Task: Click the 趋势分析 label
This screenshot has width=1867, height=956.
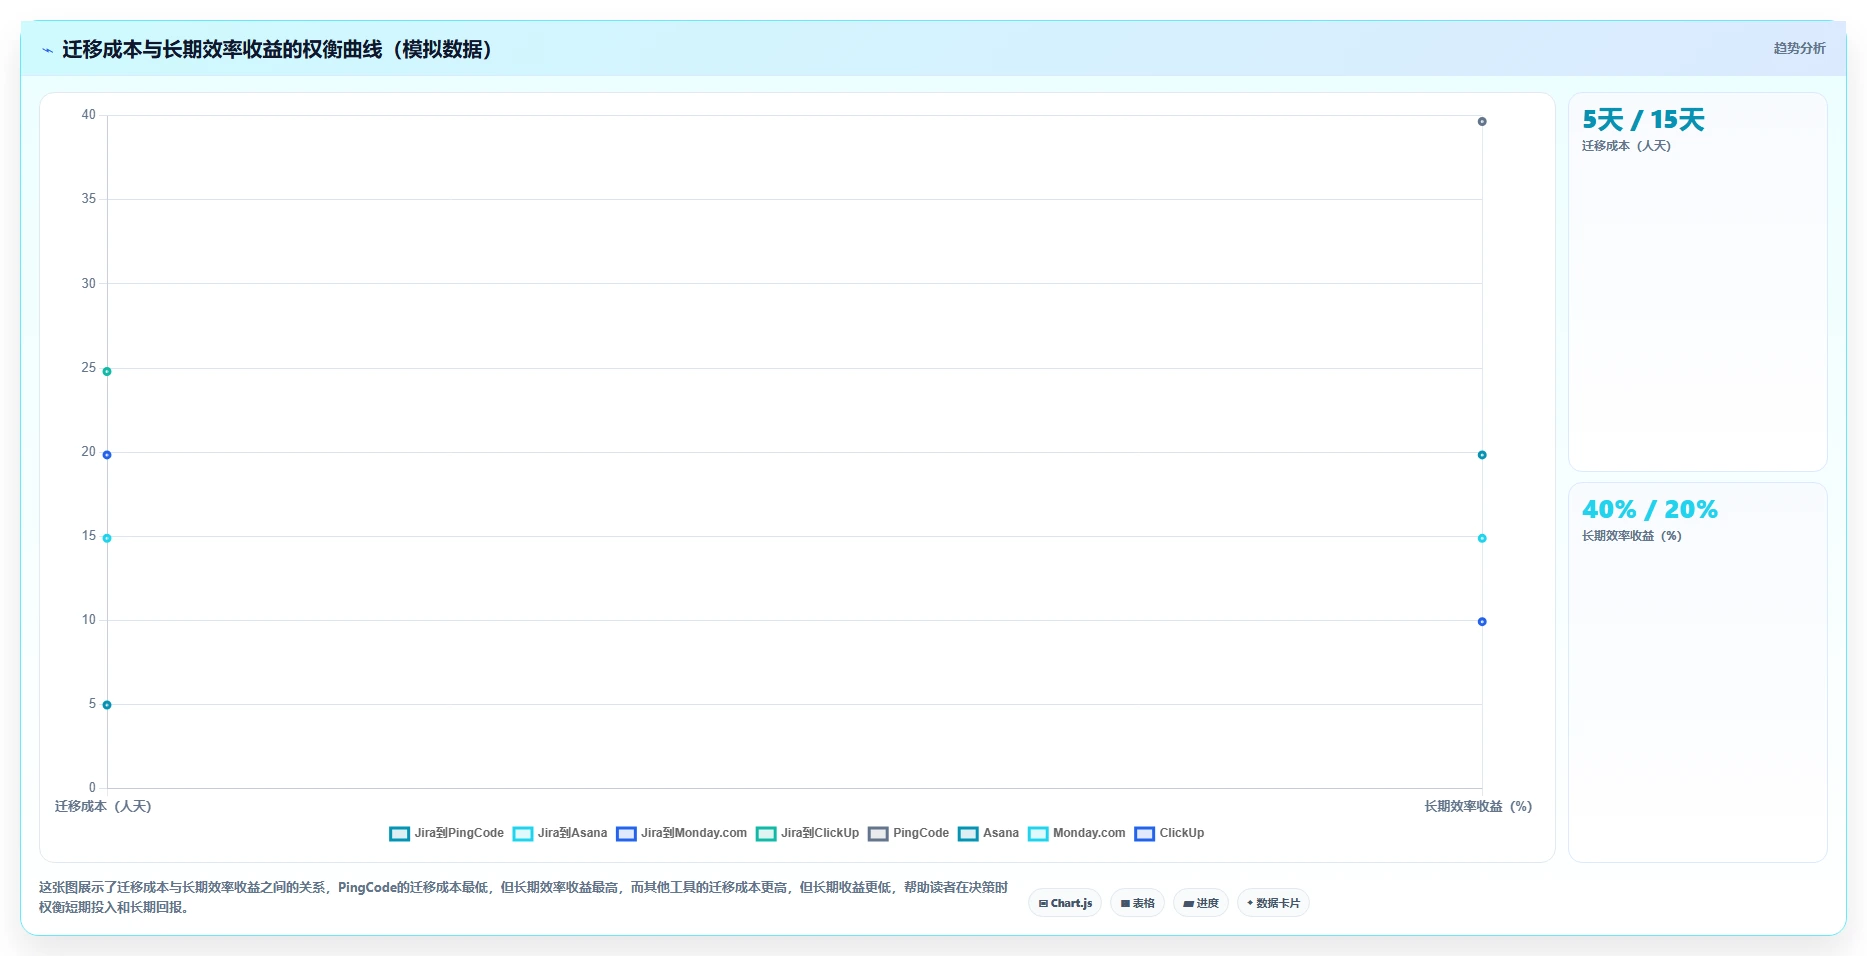Action: pyautogui.click(x=1799, y=48)
